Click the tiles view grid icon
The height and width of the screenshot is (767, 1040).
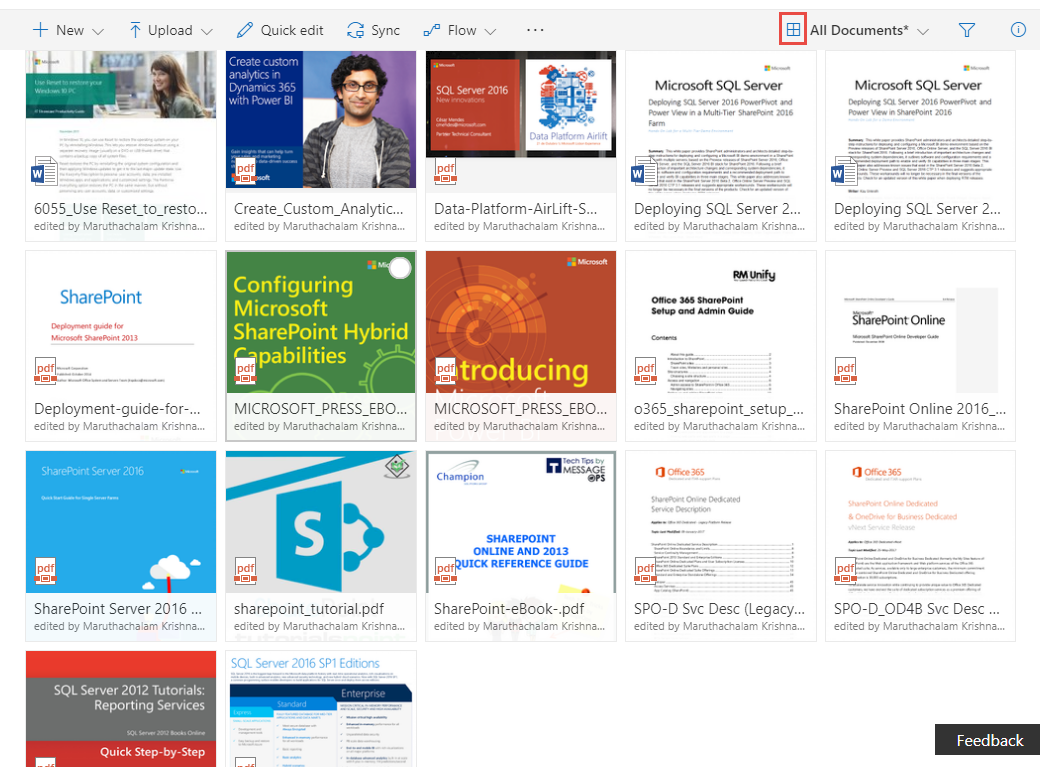(x=793, y=30)
